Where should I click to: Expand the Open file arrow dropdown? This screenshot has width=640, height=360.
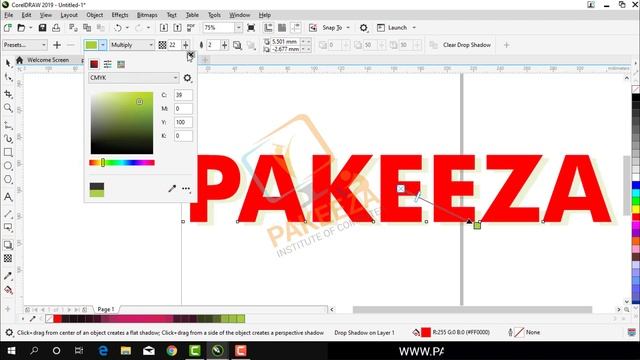(31, 28)
